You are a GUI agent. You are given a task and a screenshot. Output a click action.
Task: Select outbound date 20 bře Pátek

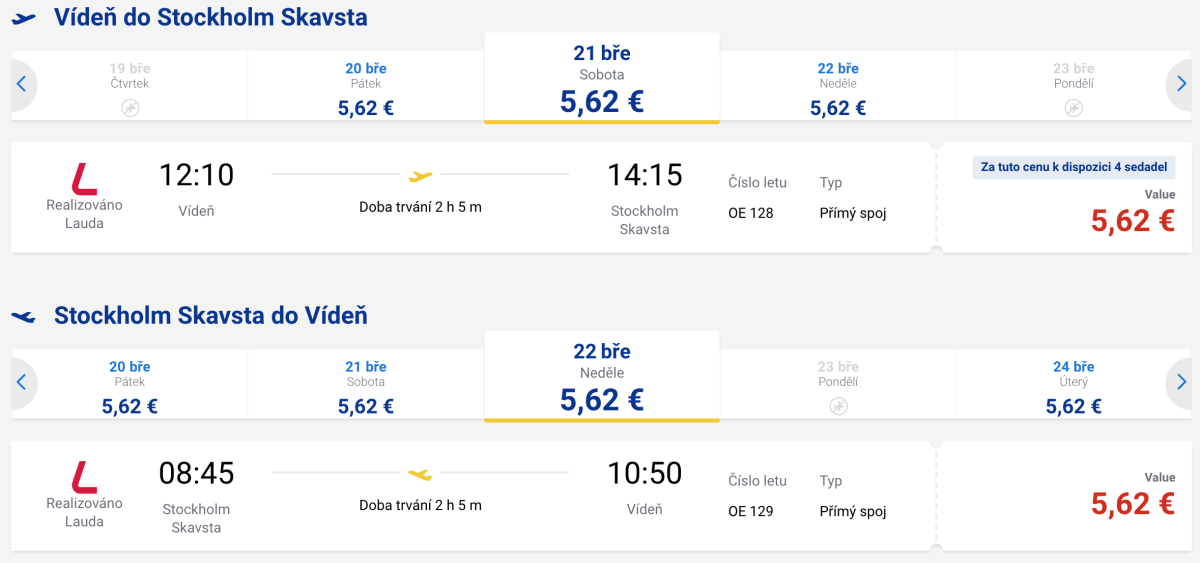coord(366,88)
